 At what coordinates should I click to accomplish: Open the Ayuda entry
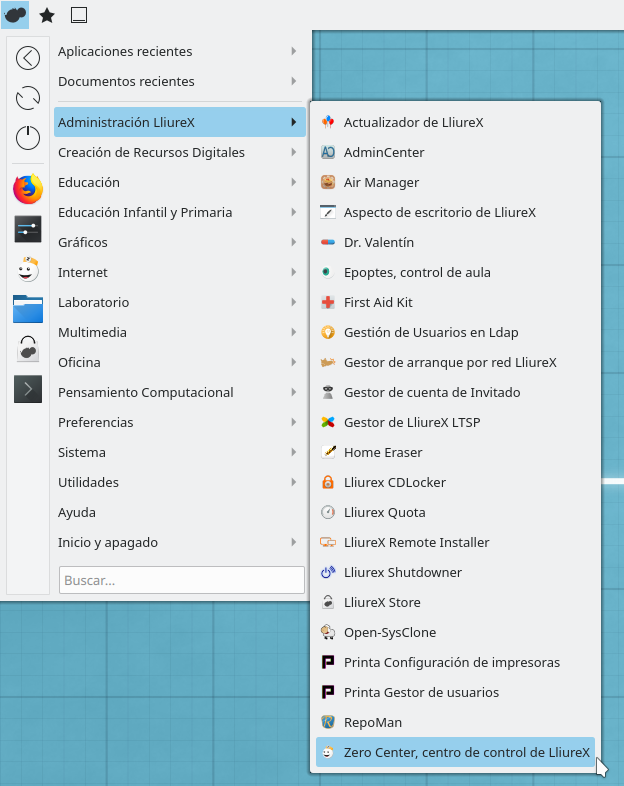(78, 512)
